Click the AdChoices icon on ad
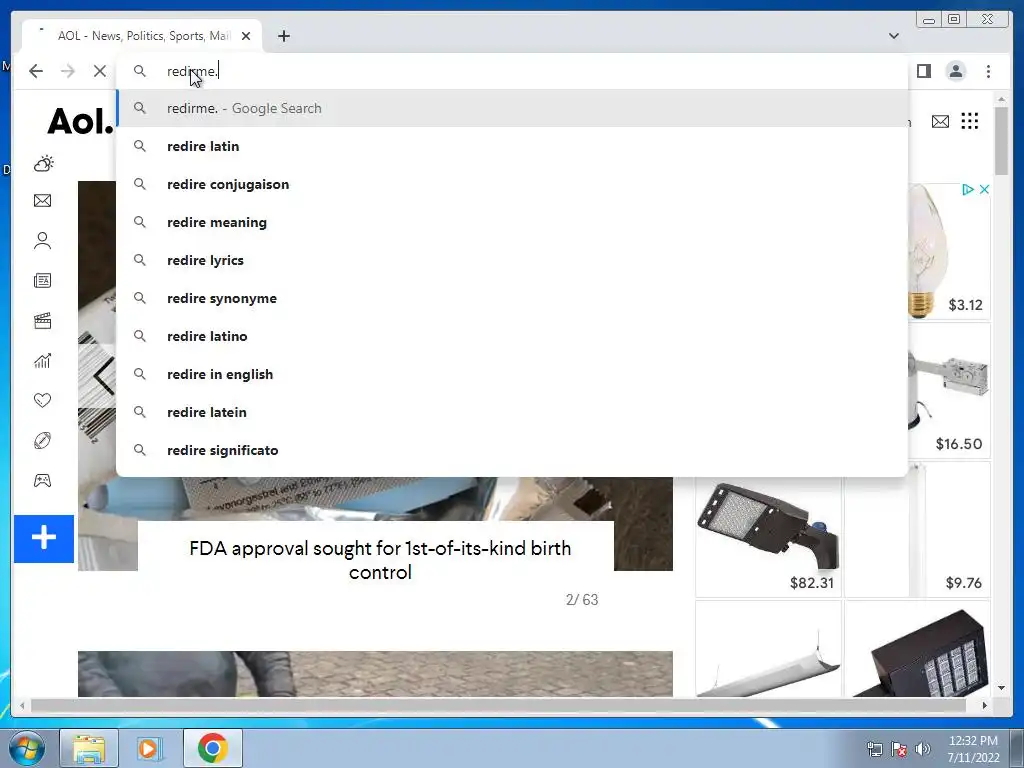This screenshot has height=768, width=1024. point(967,189)
